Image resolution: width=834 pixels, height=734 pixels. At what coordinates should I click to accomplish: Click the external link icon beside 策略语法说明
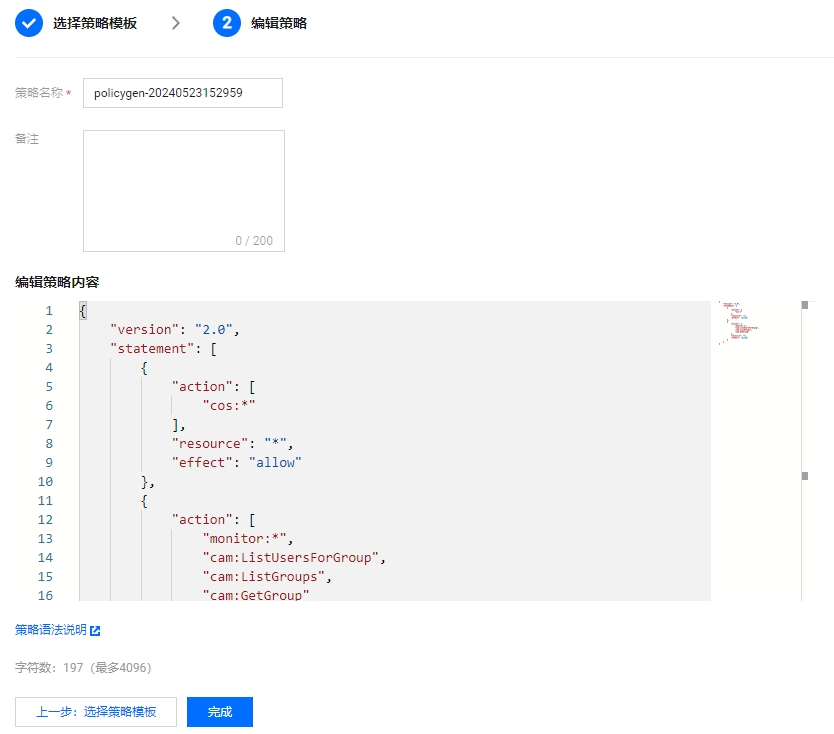tap(95, 631)
